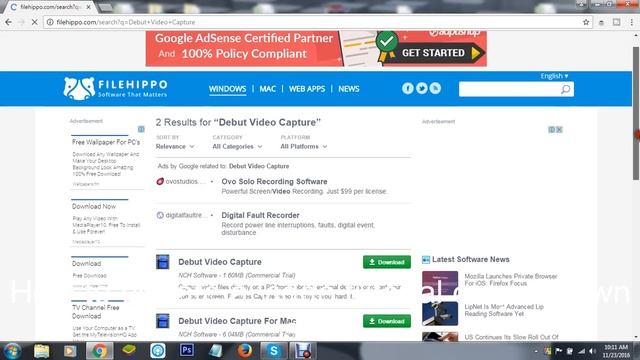This screenshot has height=360, width=640.
Task: Open Free Wallpaper For PC's ad
Action: pos(106,142)
